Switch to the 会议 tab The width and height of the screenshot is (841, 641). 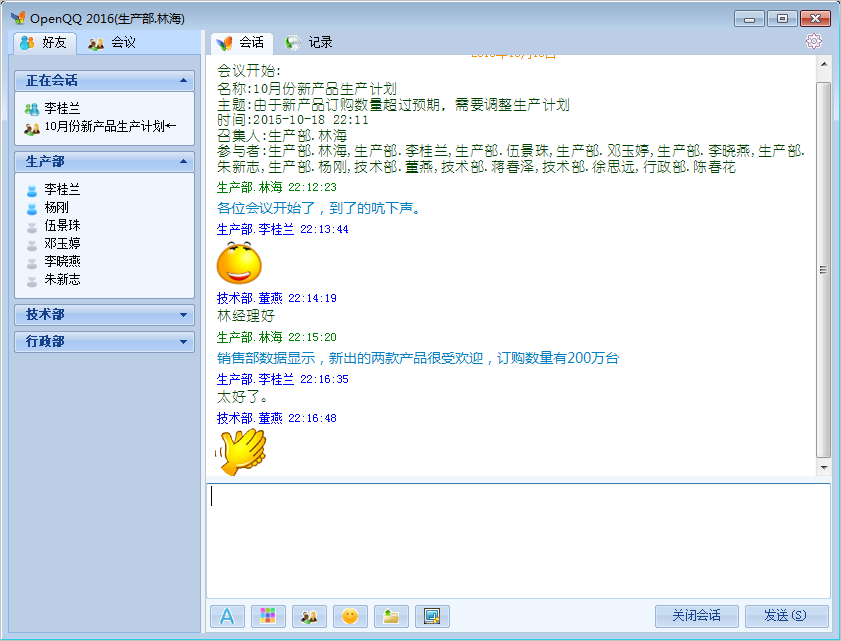(x=112, y=43)
